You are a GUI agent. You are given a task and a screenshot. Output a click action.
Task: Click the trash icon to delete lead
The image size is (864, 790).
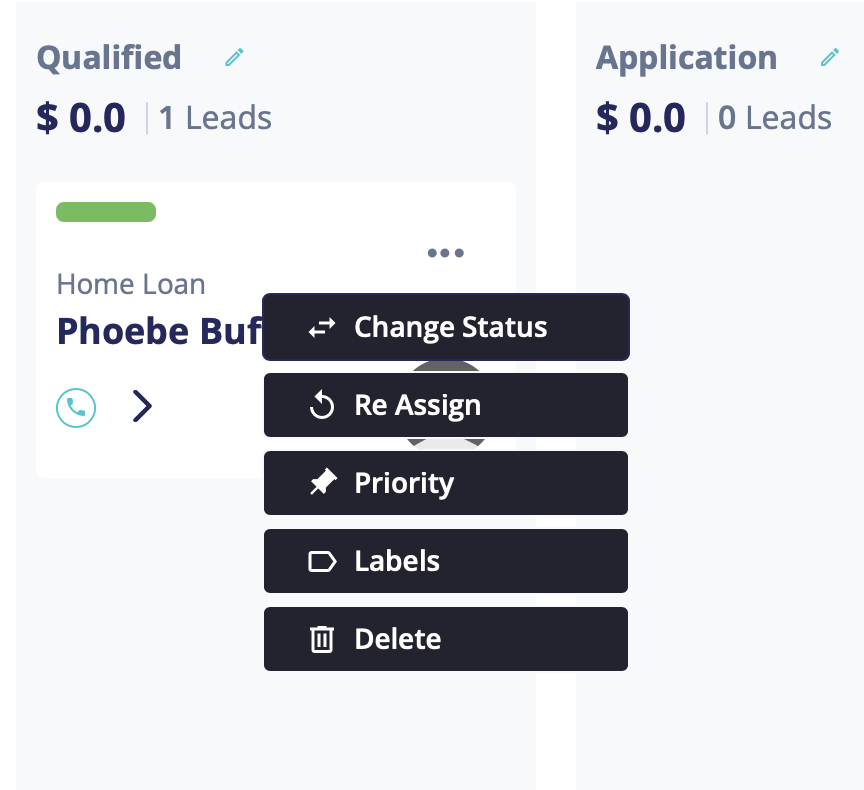click(322, 639)
